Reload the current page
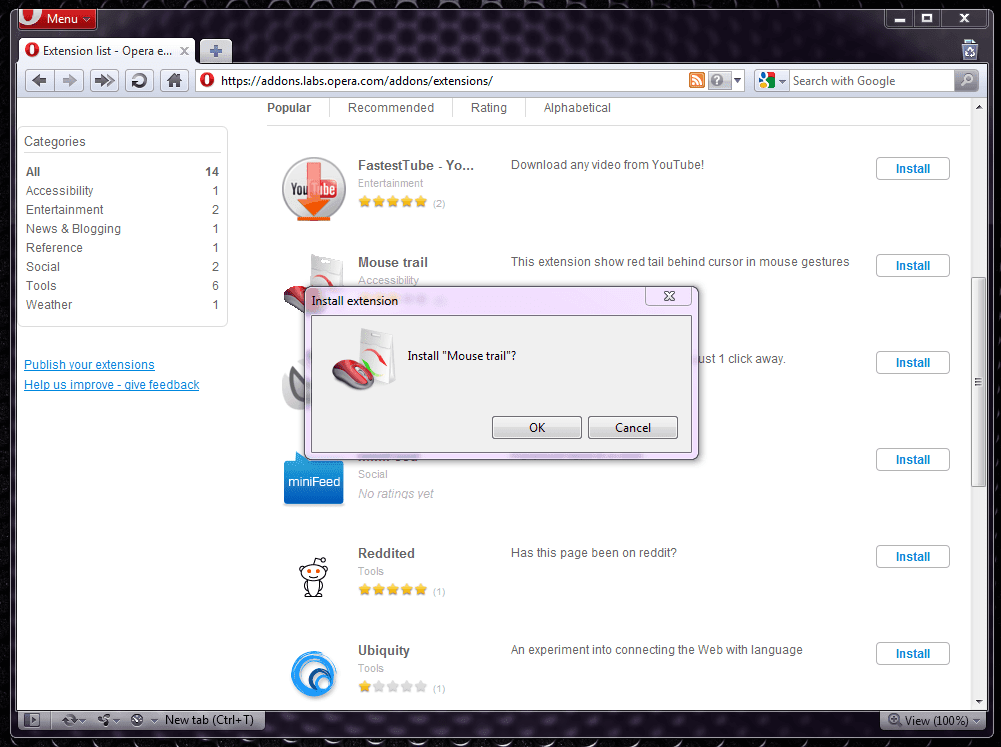Viewport: 1001px width, 747px height. [x=139, y=81]
